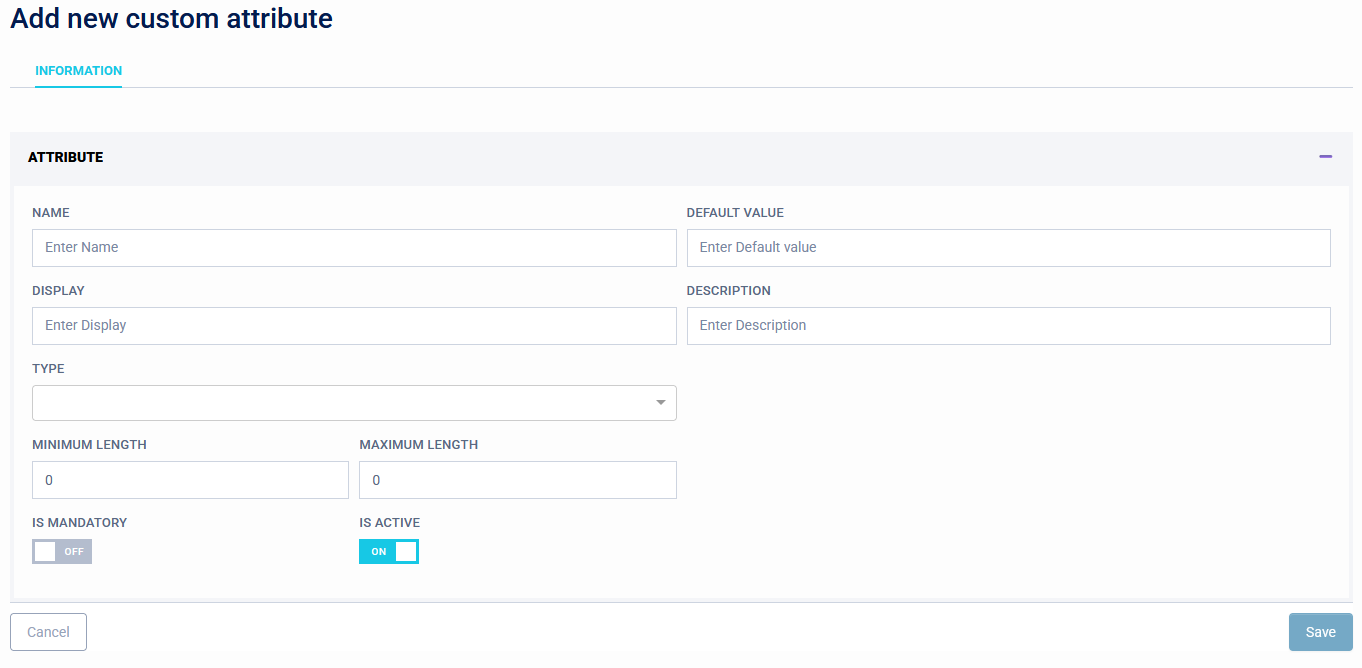Select the Enter Display input box
Image resolution: width=1362 pixels, height=668 pixels.
[x=354, y=326]
